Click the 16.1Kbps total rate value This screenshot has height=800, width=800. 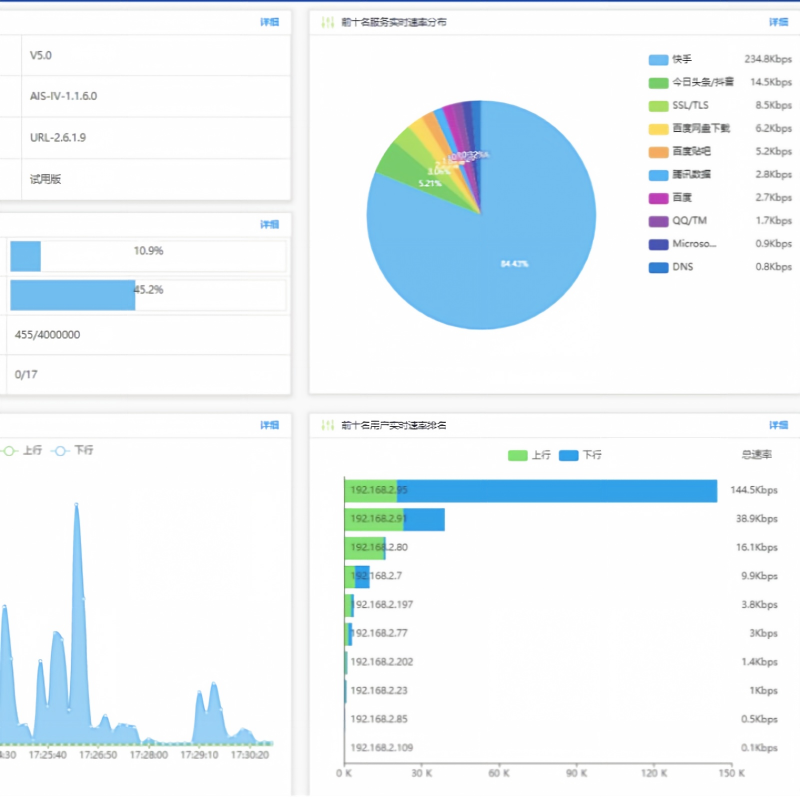pyautogui.click(x=757, y=547)
